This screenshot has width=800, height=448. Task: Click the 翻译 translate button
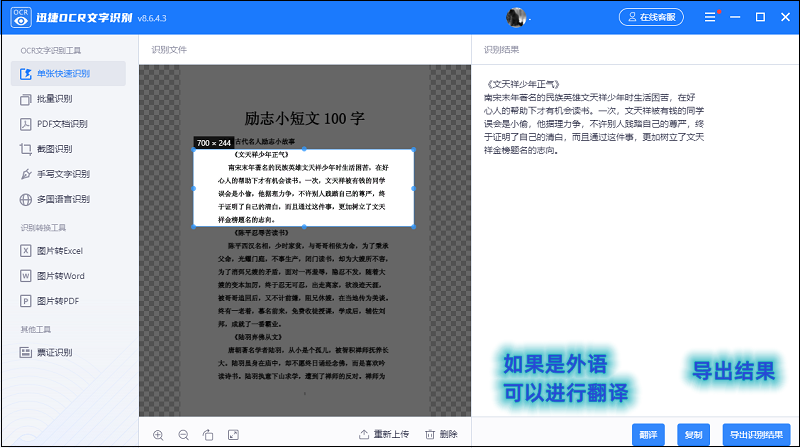(648, 435)
